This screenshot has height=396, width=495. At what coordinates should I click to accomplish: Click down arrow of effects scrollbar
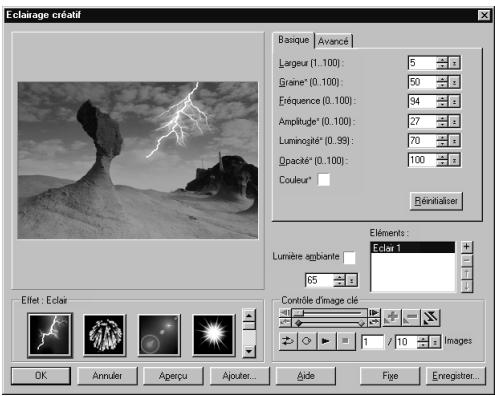249,351
